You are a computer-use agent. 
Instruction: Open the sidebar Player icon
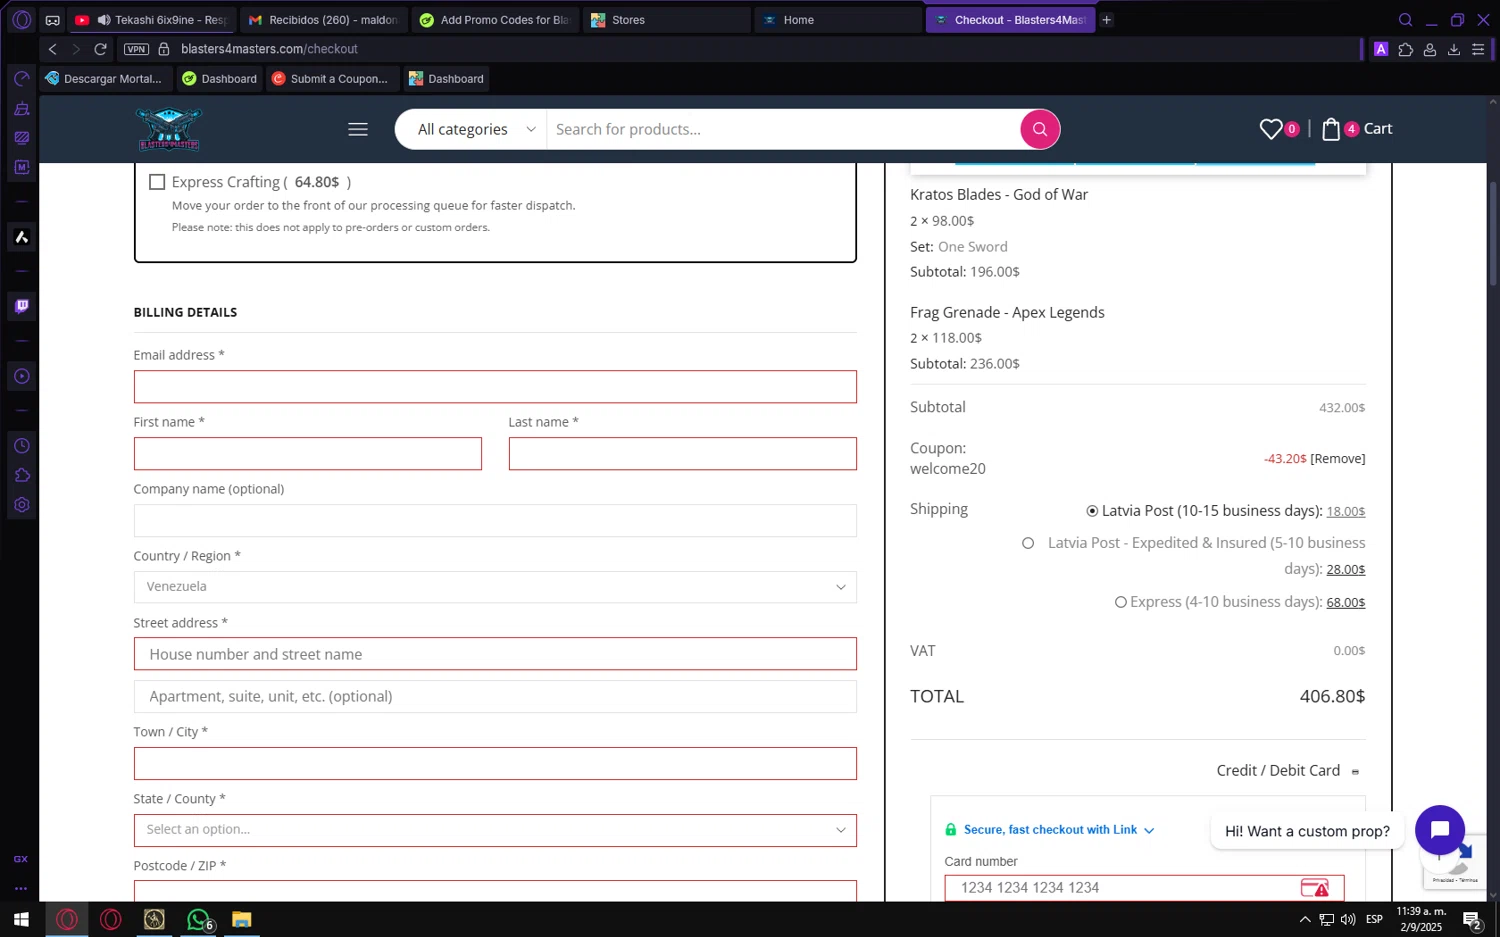pyautogui.click(x=21, y=376)
